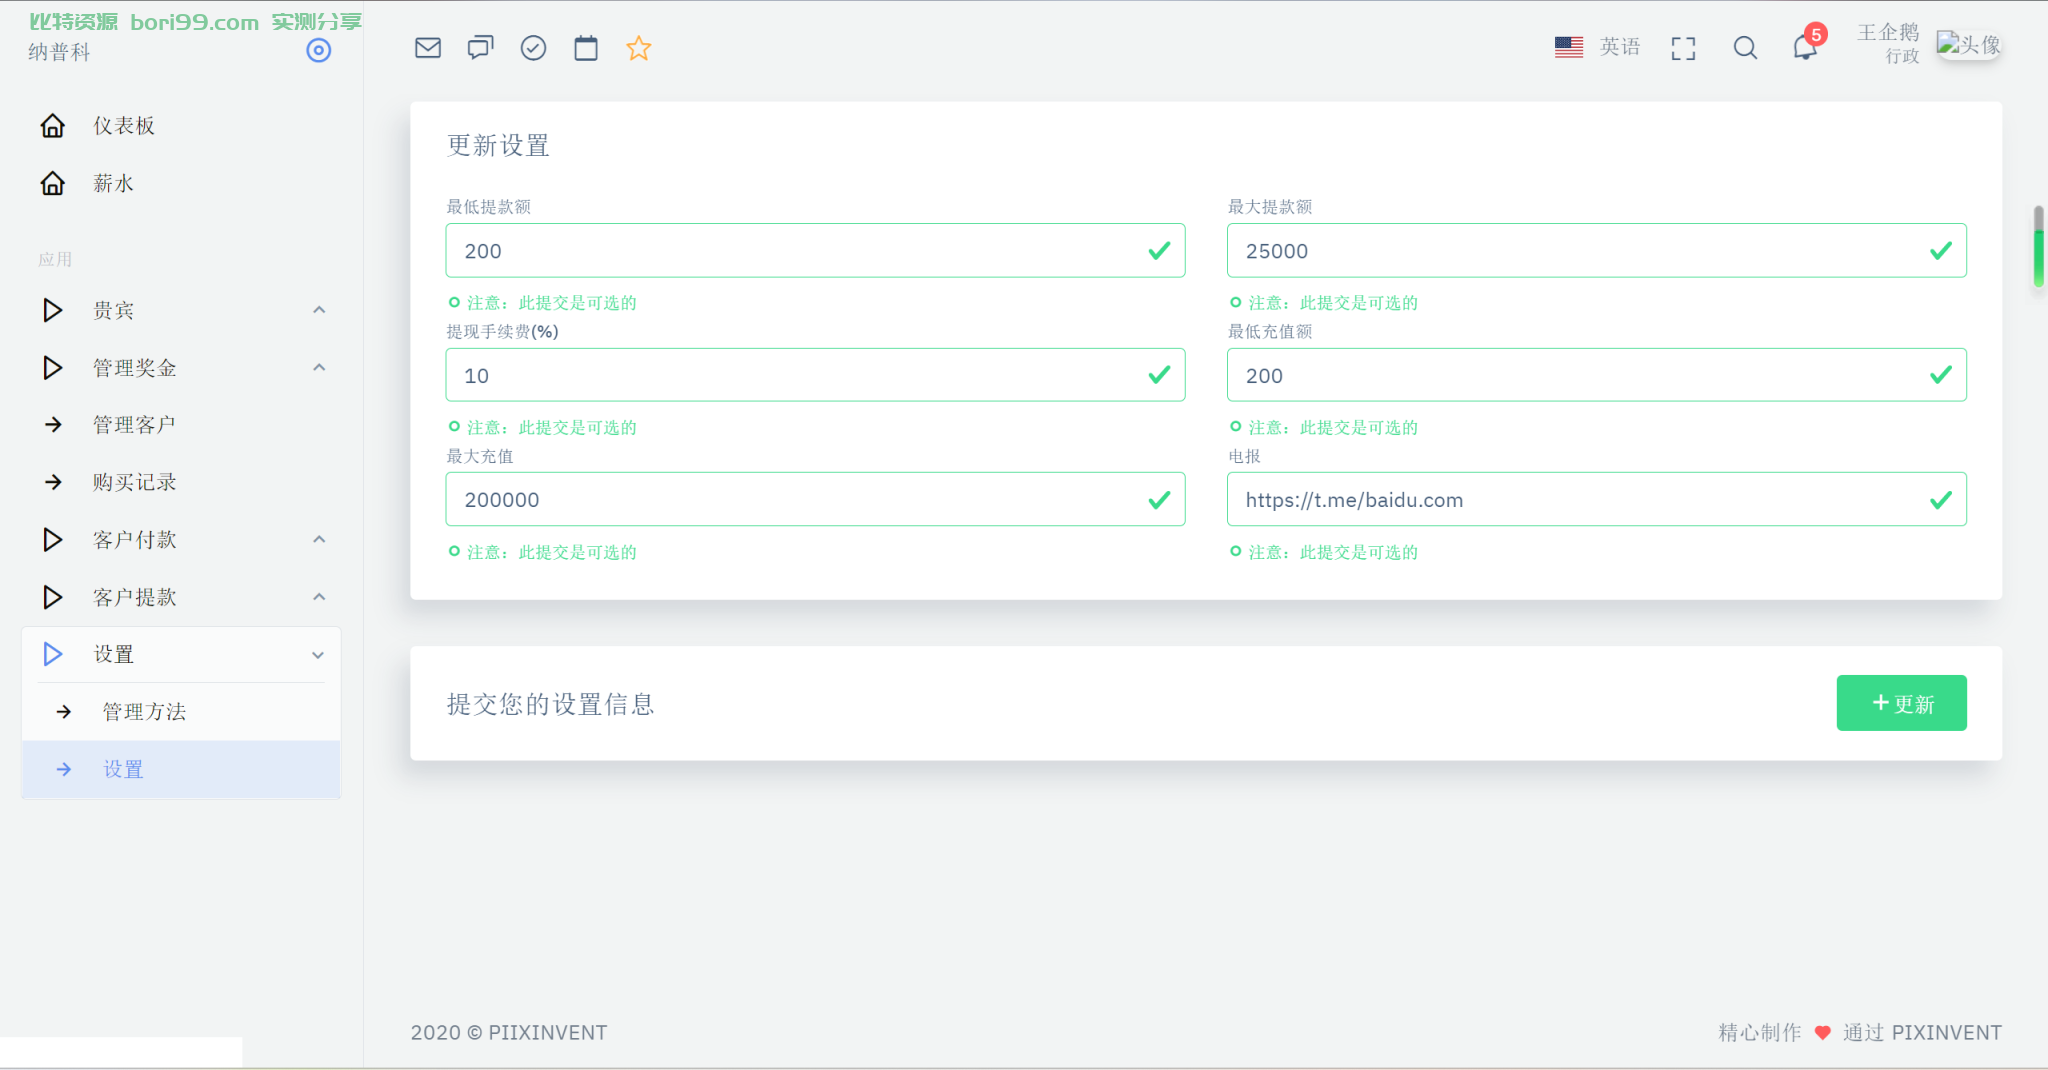Click the 提交您的设置信息 text
The image size is (2048, 1070).
tap(550, 704)
